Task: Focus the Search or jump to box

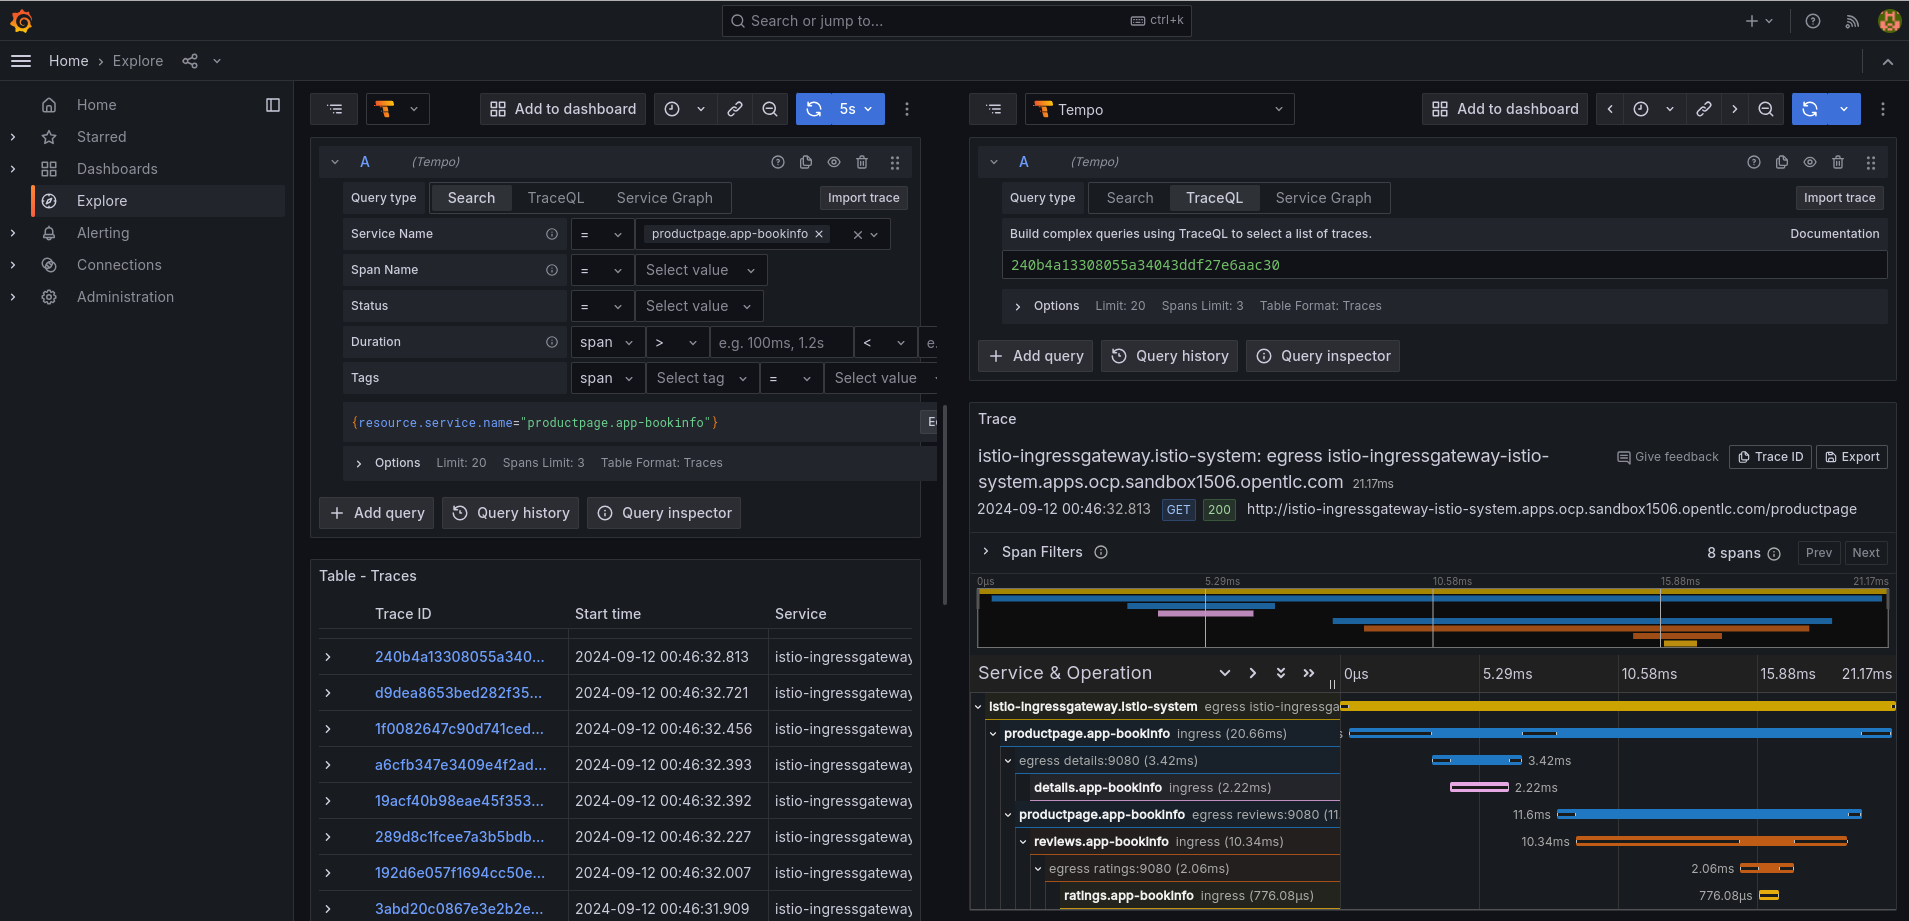Action: 956,21
